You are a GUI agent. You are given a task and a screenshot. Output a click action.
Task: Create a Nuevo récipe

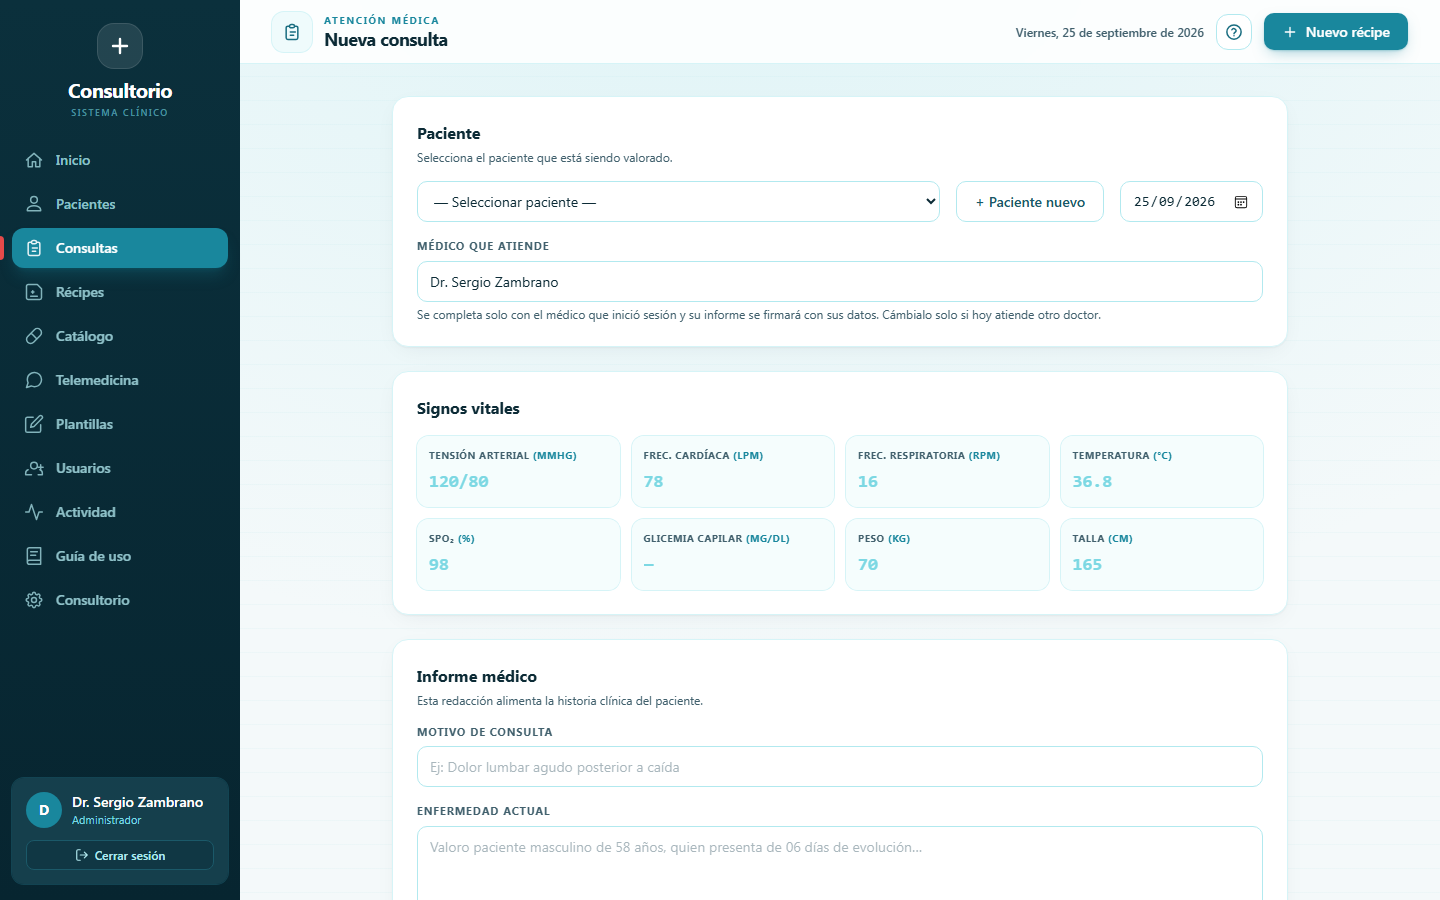coord(1336,32)
